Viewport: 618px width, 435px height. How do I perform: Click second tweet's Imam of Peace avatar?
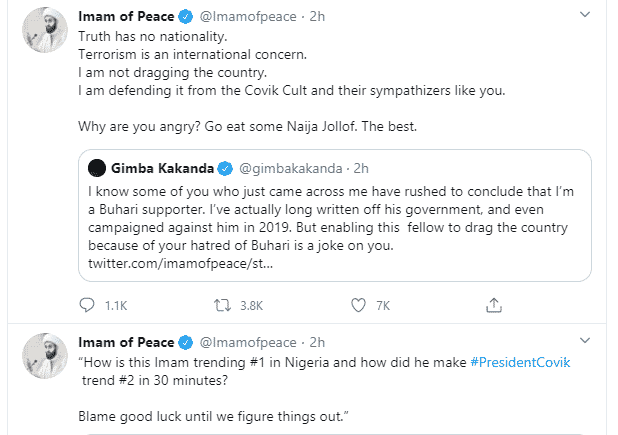(x=45, y=356)
